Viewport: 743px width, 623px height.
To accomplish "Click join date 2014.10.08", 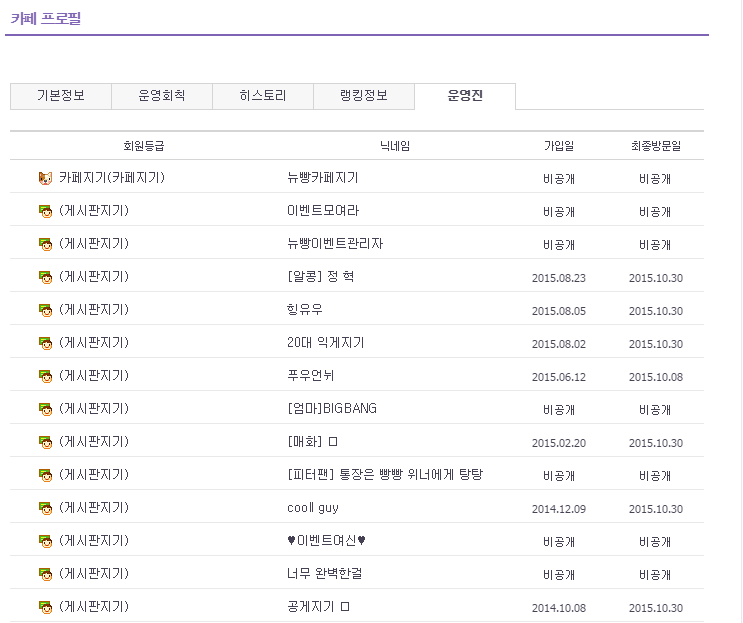I will coord(559,608).
